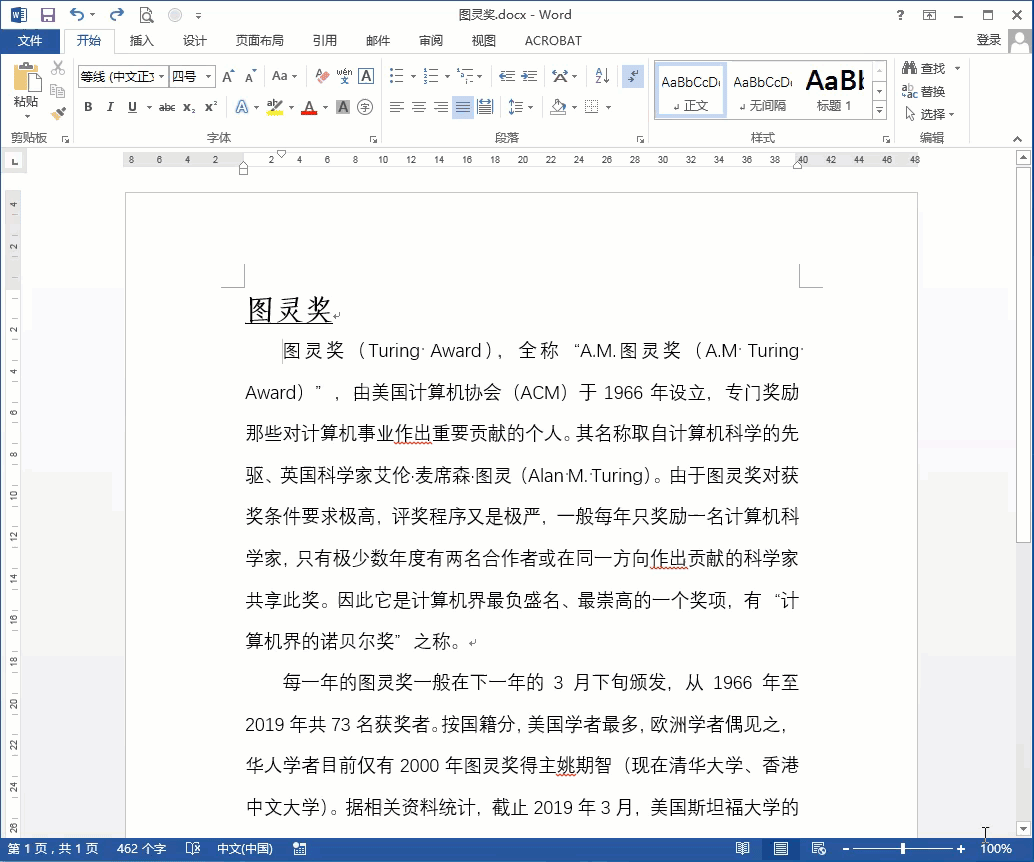Apply the Format Painter
The height and width of the screenshot is (862, 1034).
tap(58, 113)
